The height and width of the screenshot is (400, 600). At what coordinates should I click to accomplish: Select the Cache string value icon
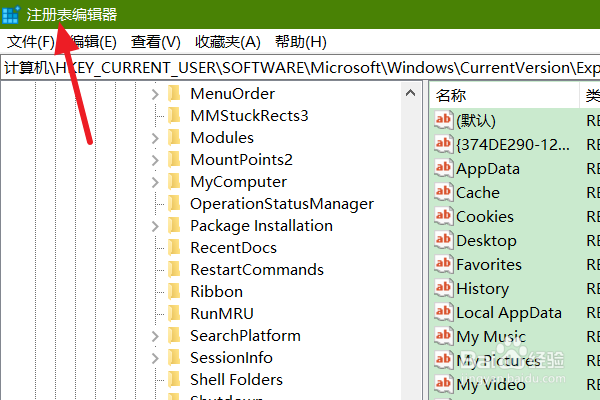point(444,192)
